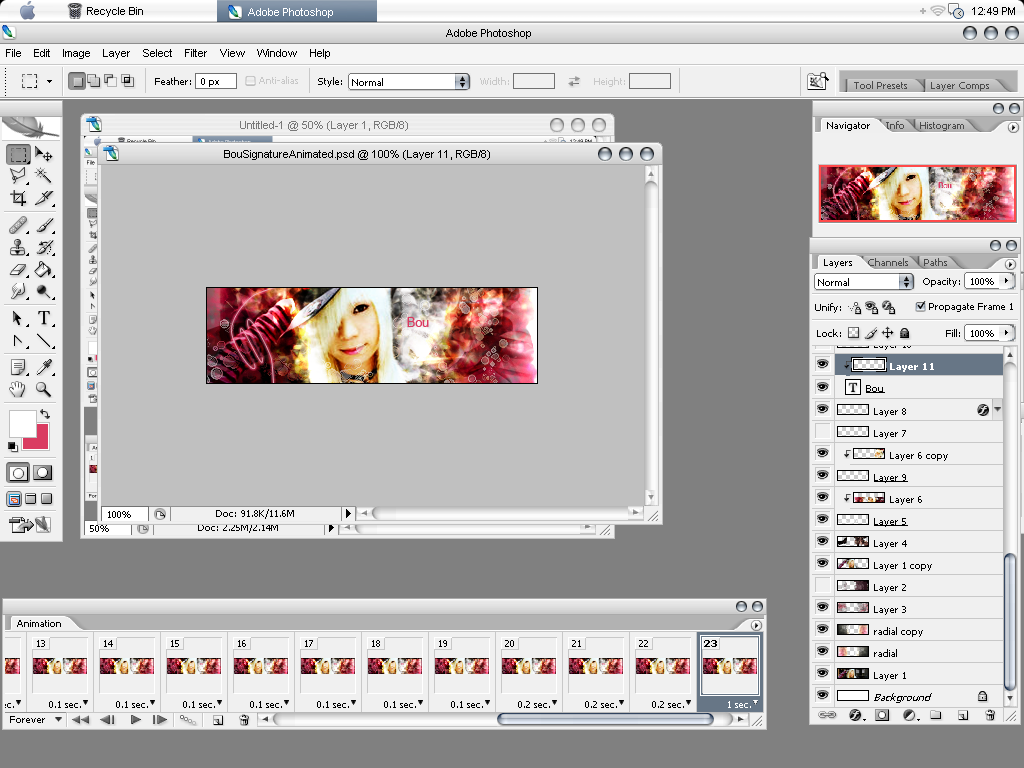The width and height of the screenshot is (1024, 768).
Task: Open the tool preset picker arrow
Action: coord(49,82)
